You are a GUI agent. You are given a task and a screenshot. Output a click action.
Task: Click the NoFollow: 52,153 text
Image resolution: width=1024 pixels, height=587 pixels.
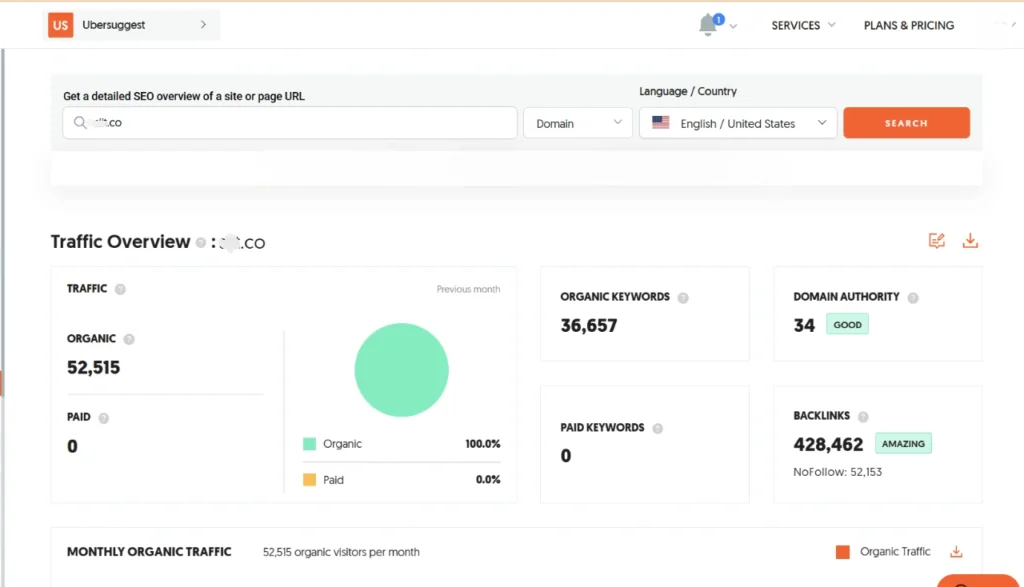tap(837, 472)
